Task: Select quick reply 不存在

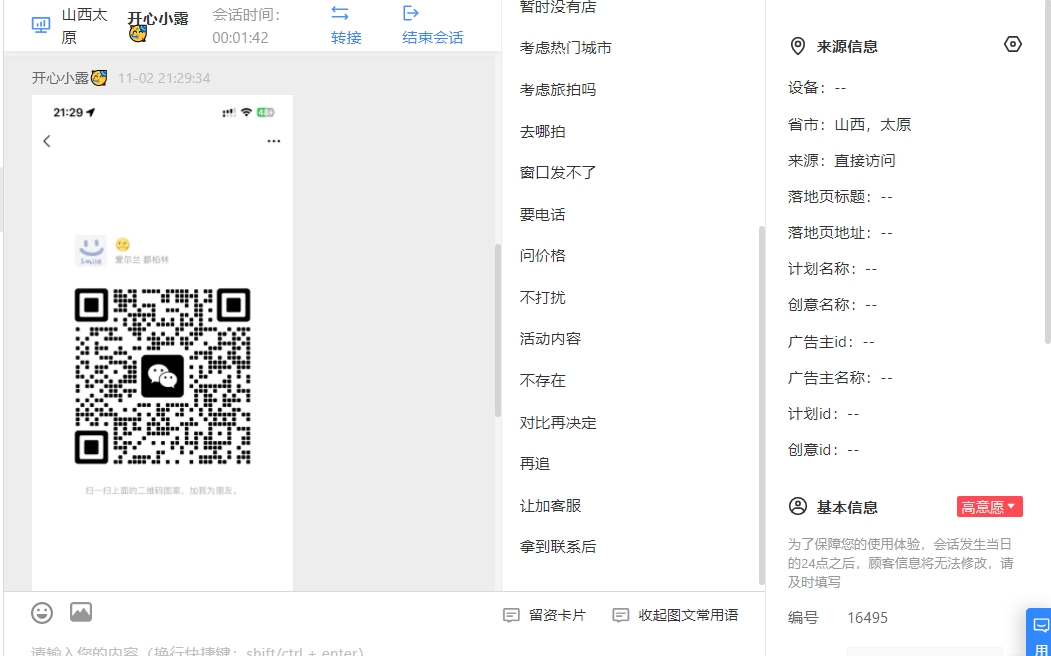Action: point(542,381)
